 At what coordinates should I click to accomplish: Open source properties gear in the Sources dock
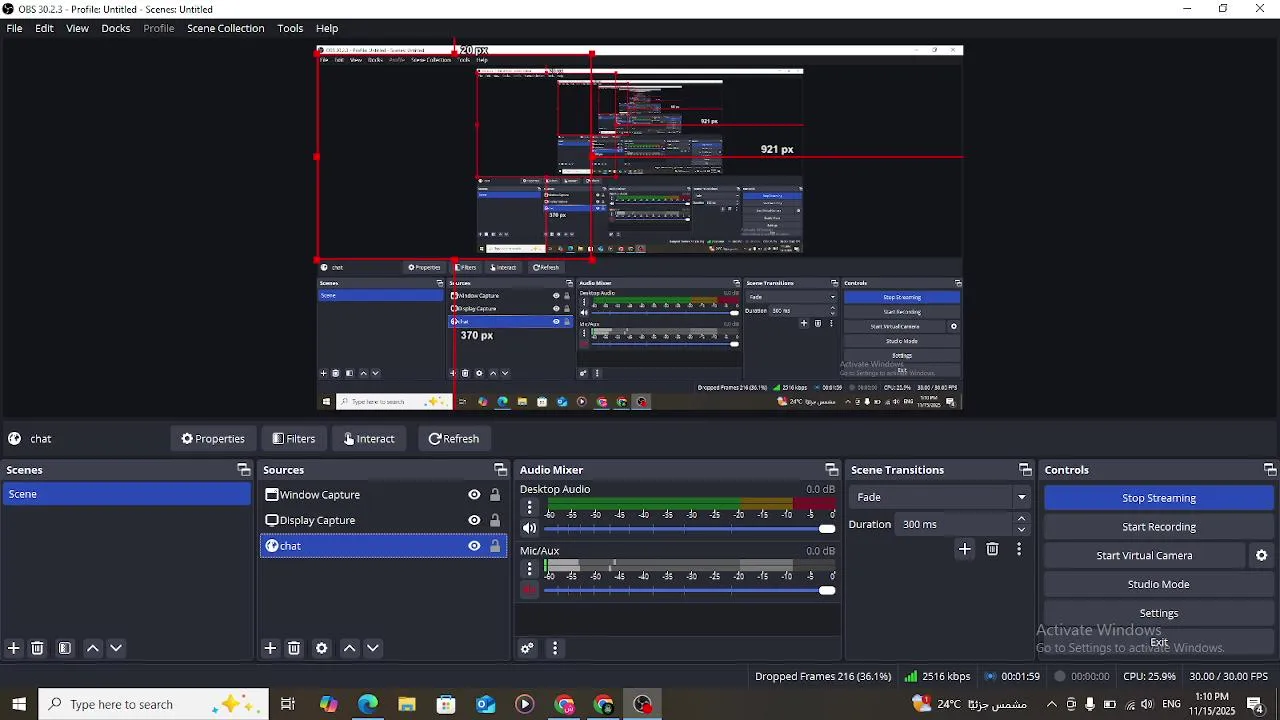[x=322, y=648]
